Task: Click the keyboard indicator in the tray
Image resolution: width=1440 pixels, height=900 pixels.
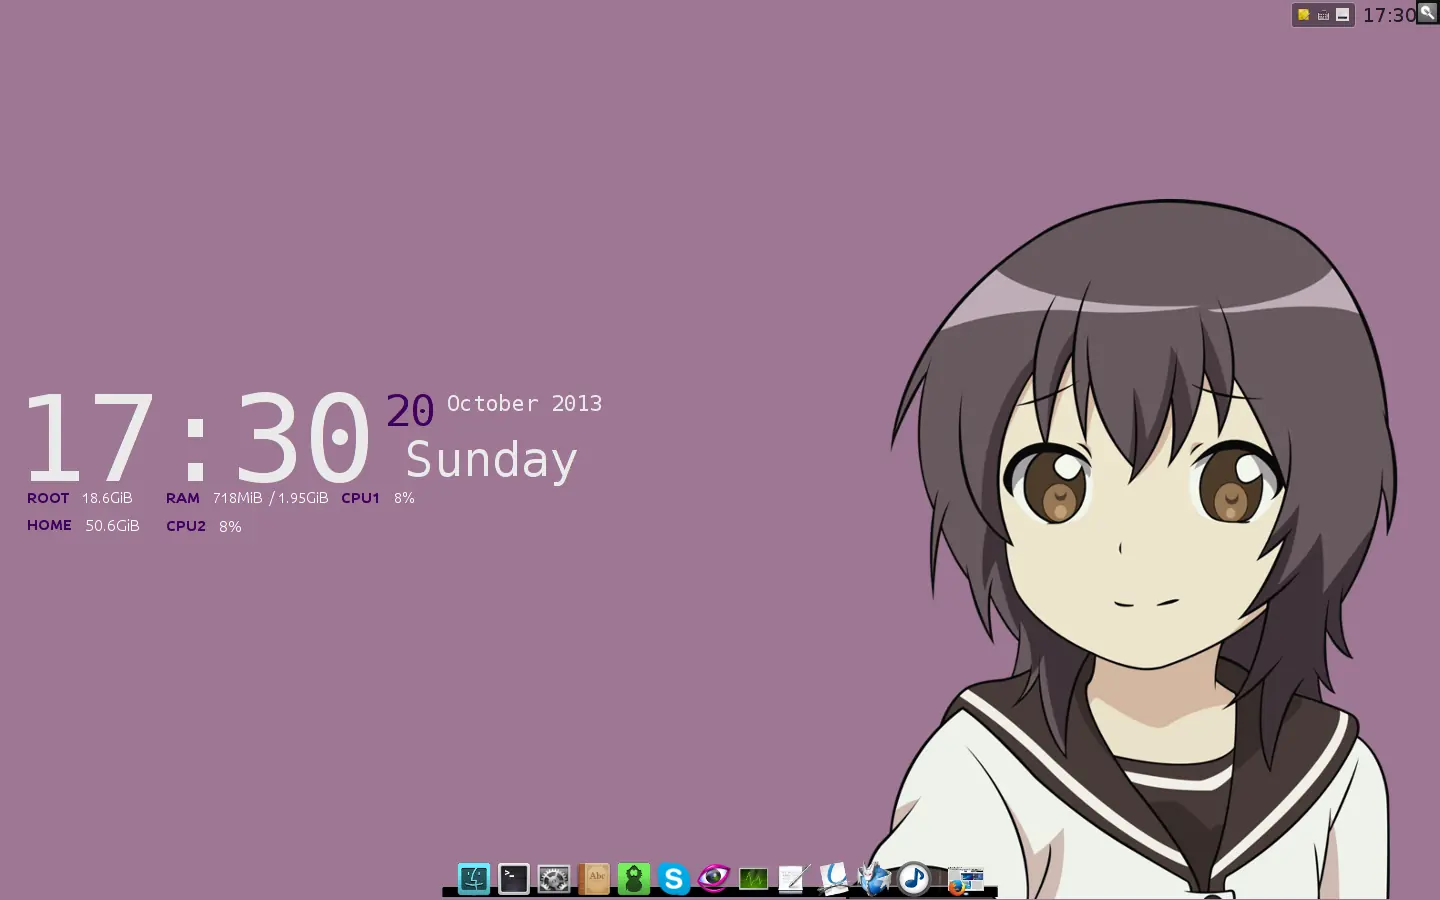Action: [x=1323, y=14]
